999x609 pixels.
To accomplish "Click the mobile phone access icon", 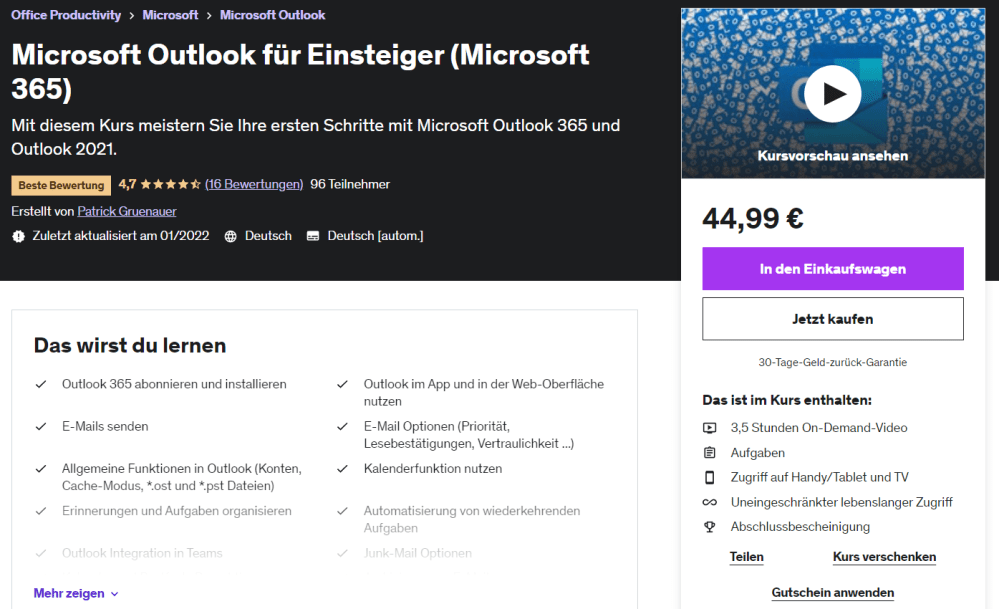I will (x=710, y=477).
